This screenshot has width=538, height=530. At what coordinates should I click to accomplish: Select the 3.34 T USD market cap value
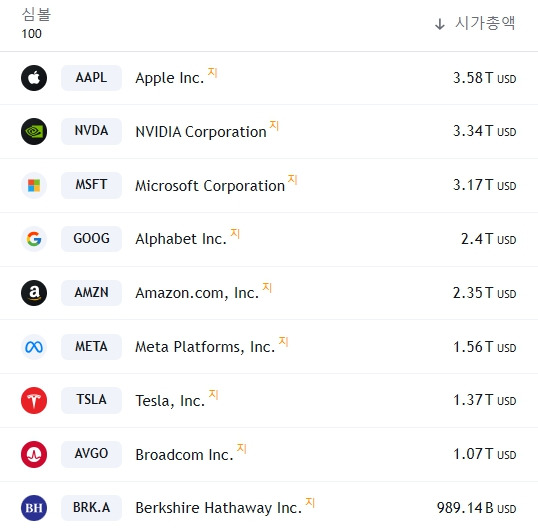pos(484,131)
